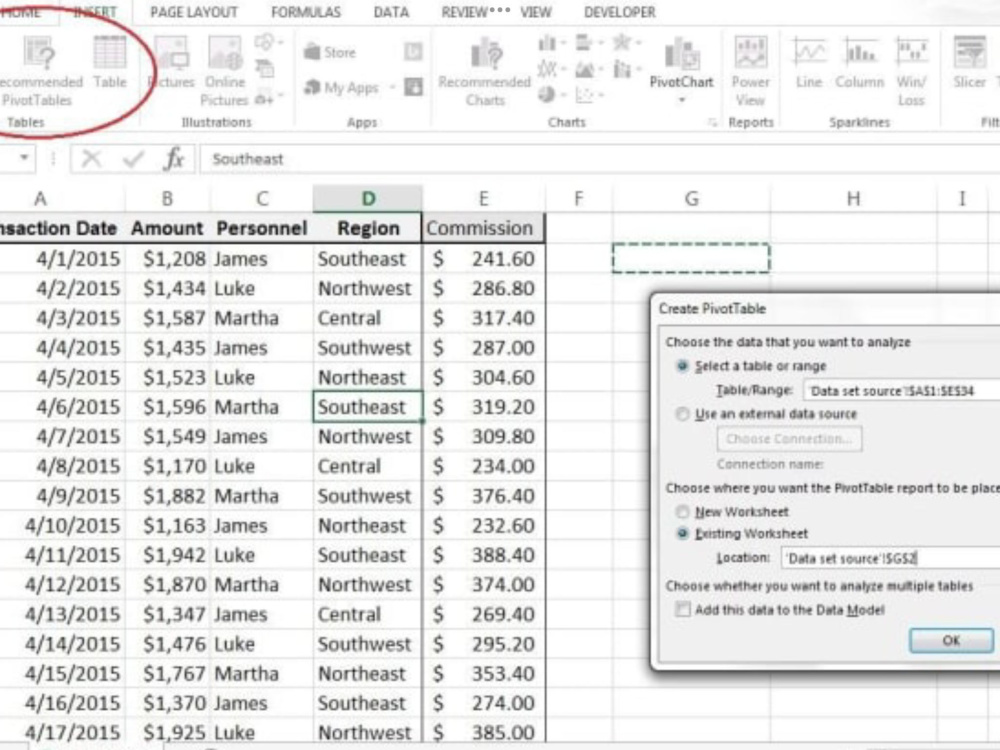
Task: Click the Amount header cell
Action: (167, 228)
